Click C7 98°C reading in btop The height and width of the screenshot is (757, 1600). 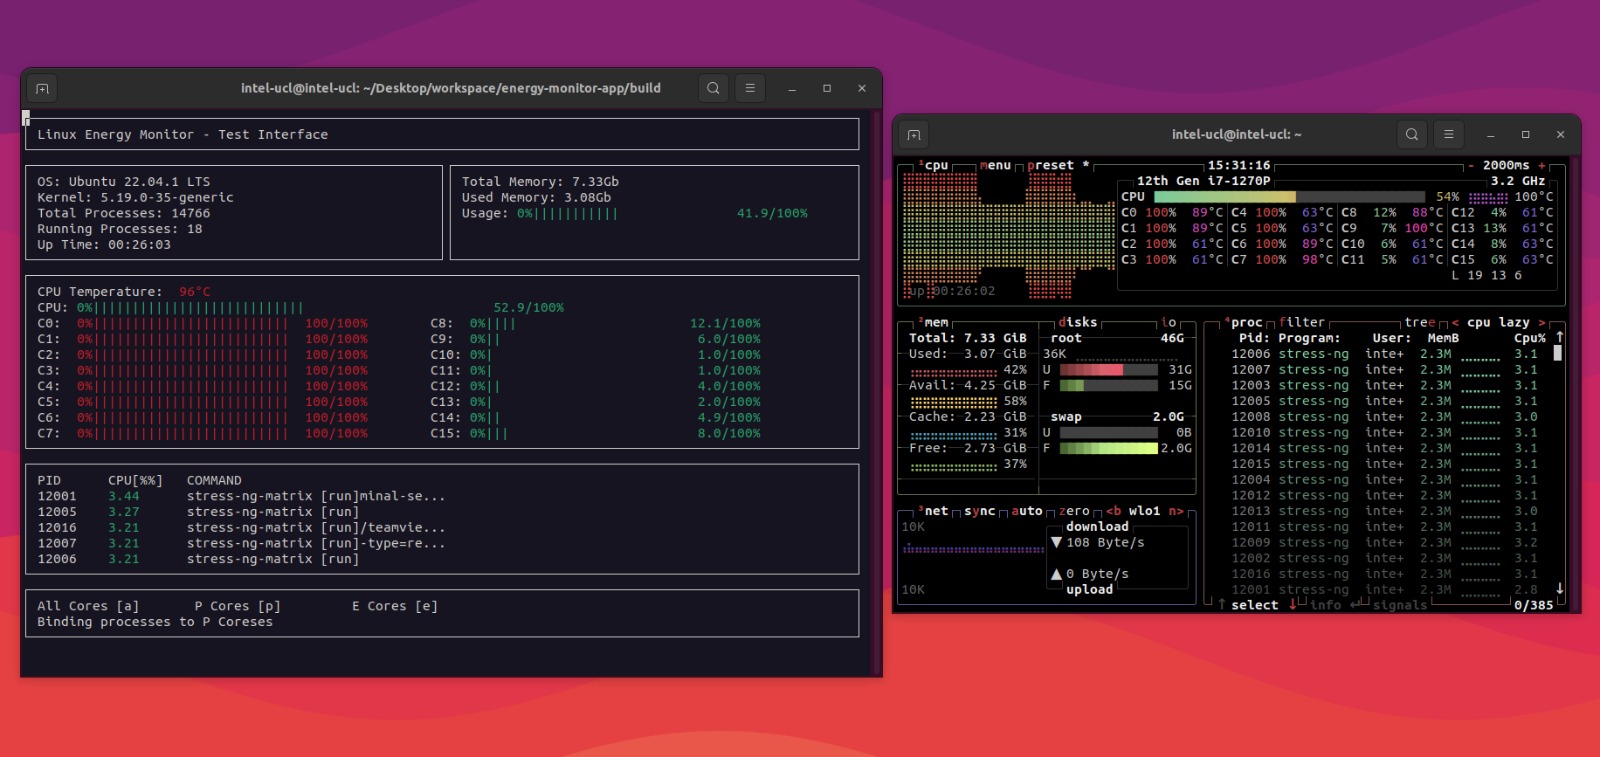click(x=1317, y=260)
